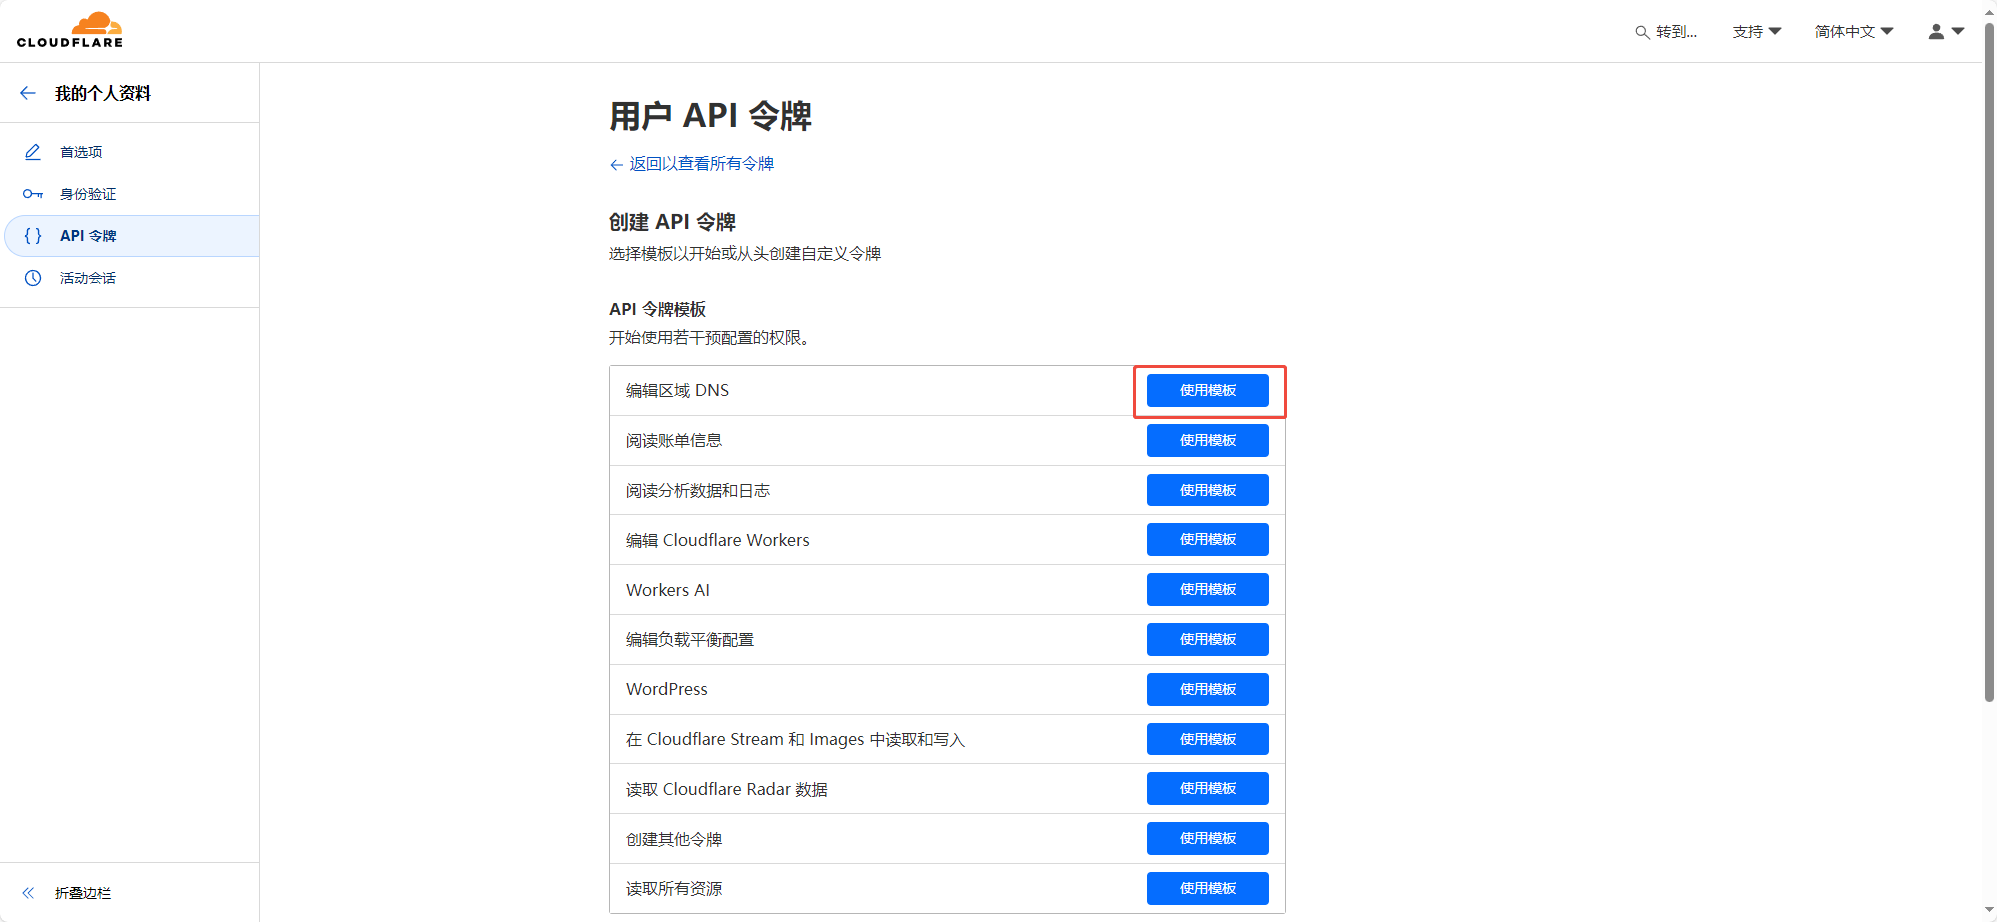Click the Workers AI row text
Screen dimensions: 1997x922
668,590
